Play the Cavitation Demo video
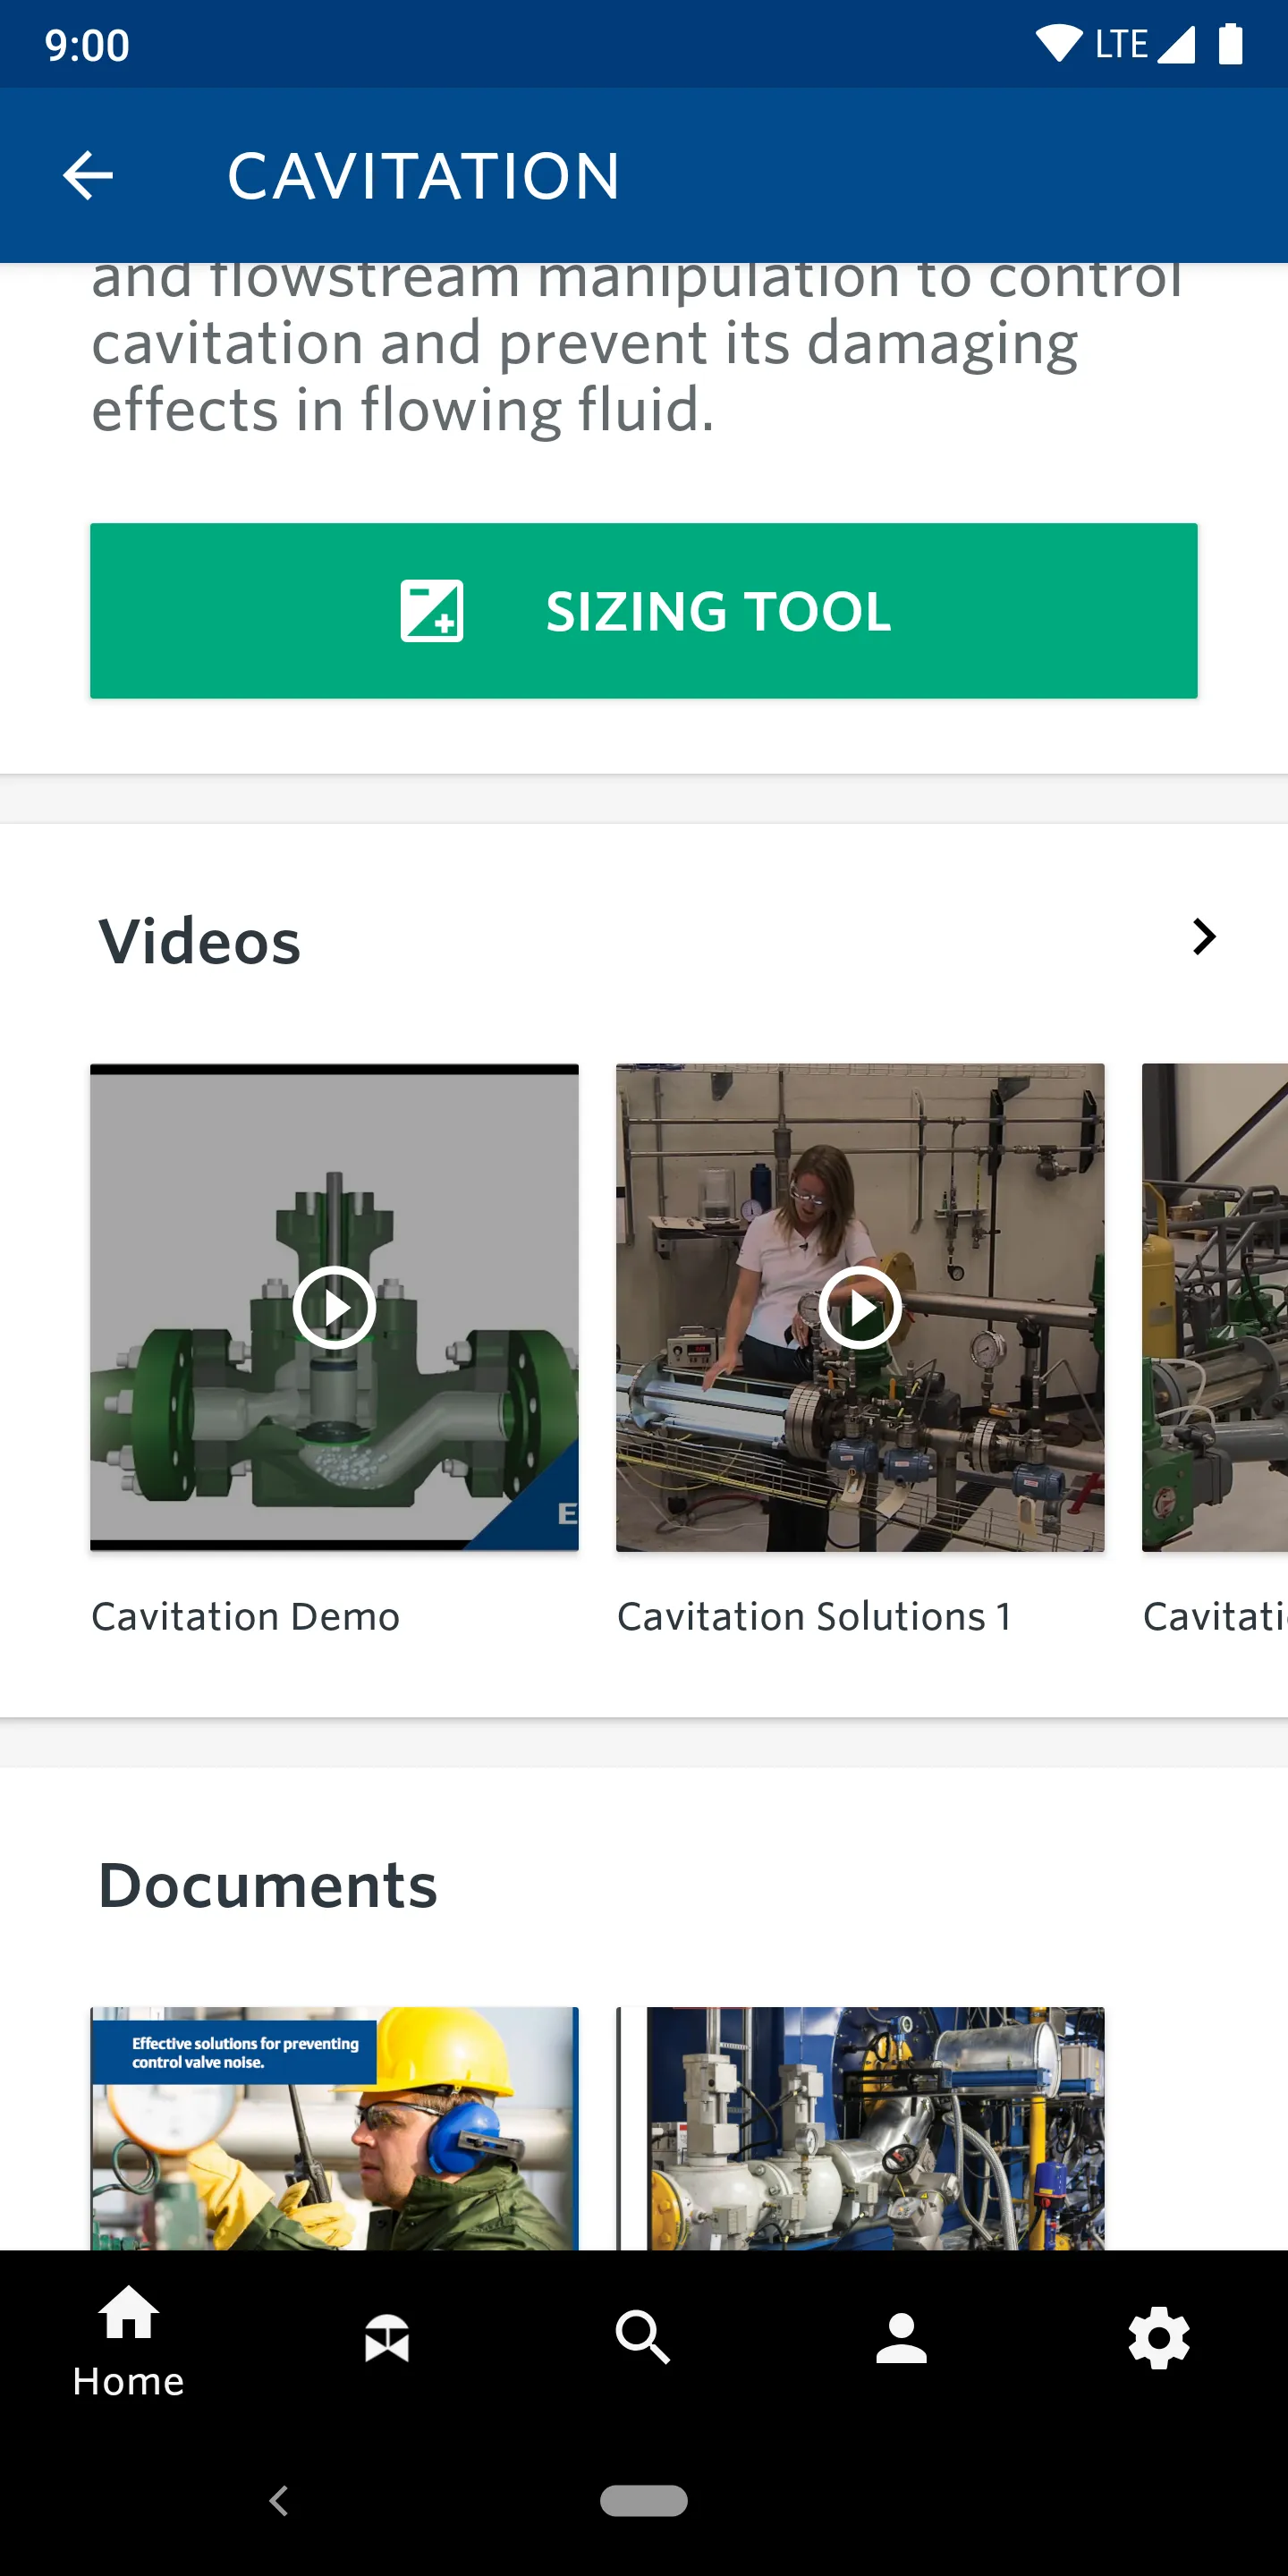This screenshot has width=1288, height=2576. [x=335, y=1307]
